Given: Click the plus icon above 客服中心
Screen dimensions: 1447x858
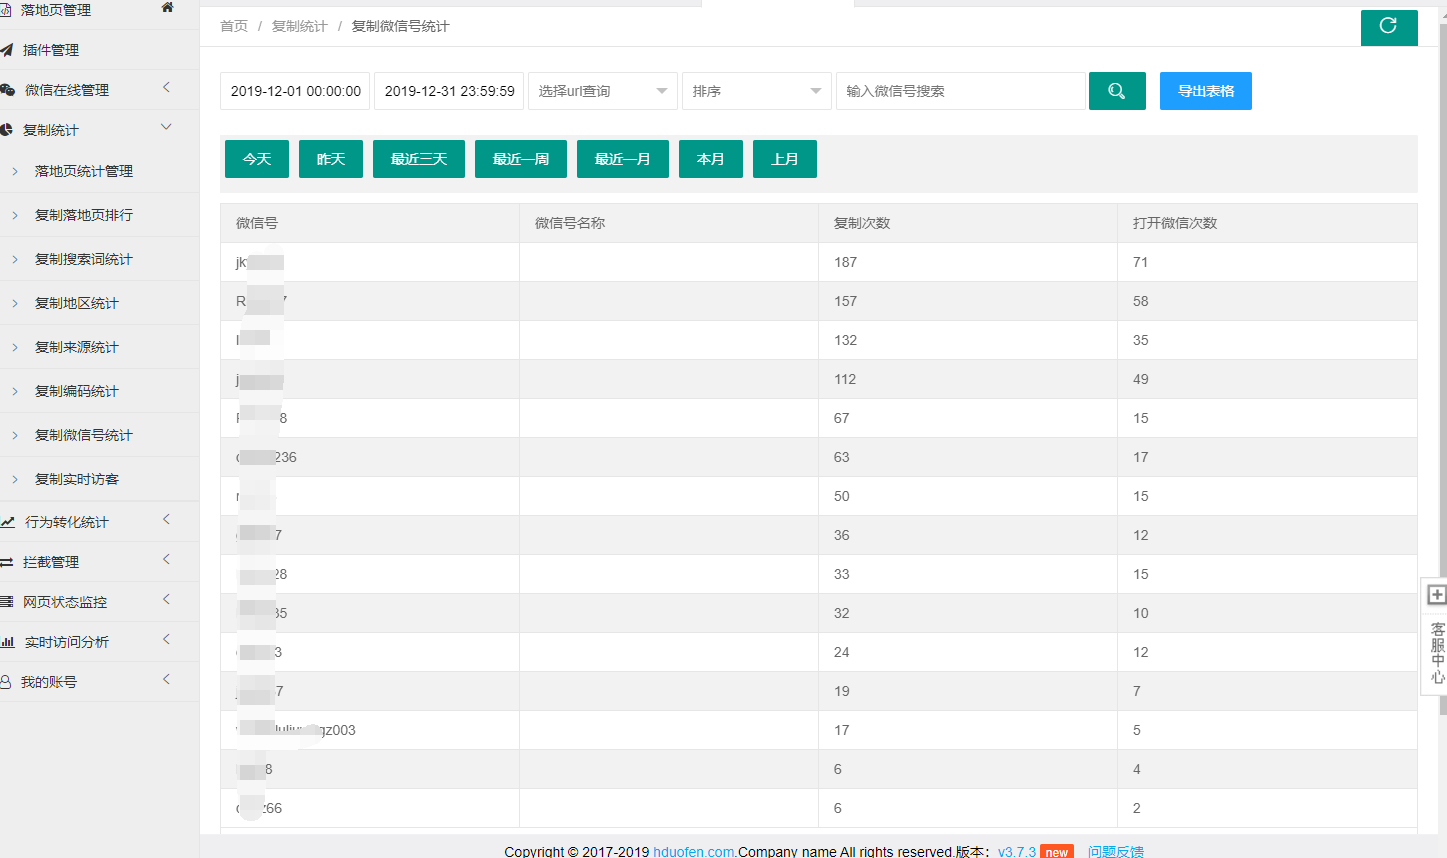Looking at the screenshot, I should point(1436,595).
